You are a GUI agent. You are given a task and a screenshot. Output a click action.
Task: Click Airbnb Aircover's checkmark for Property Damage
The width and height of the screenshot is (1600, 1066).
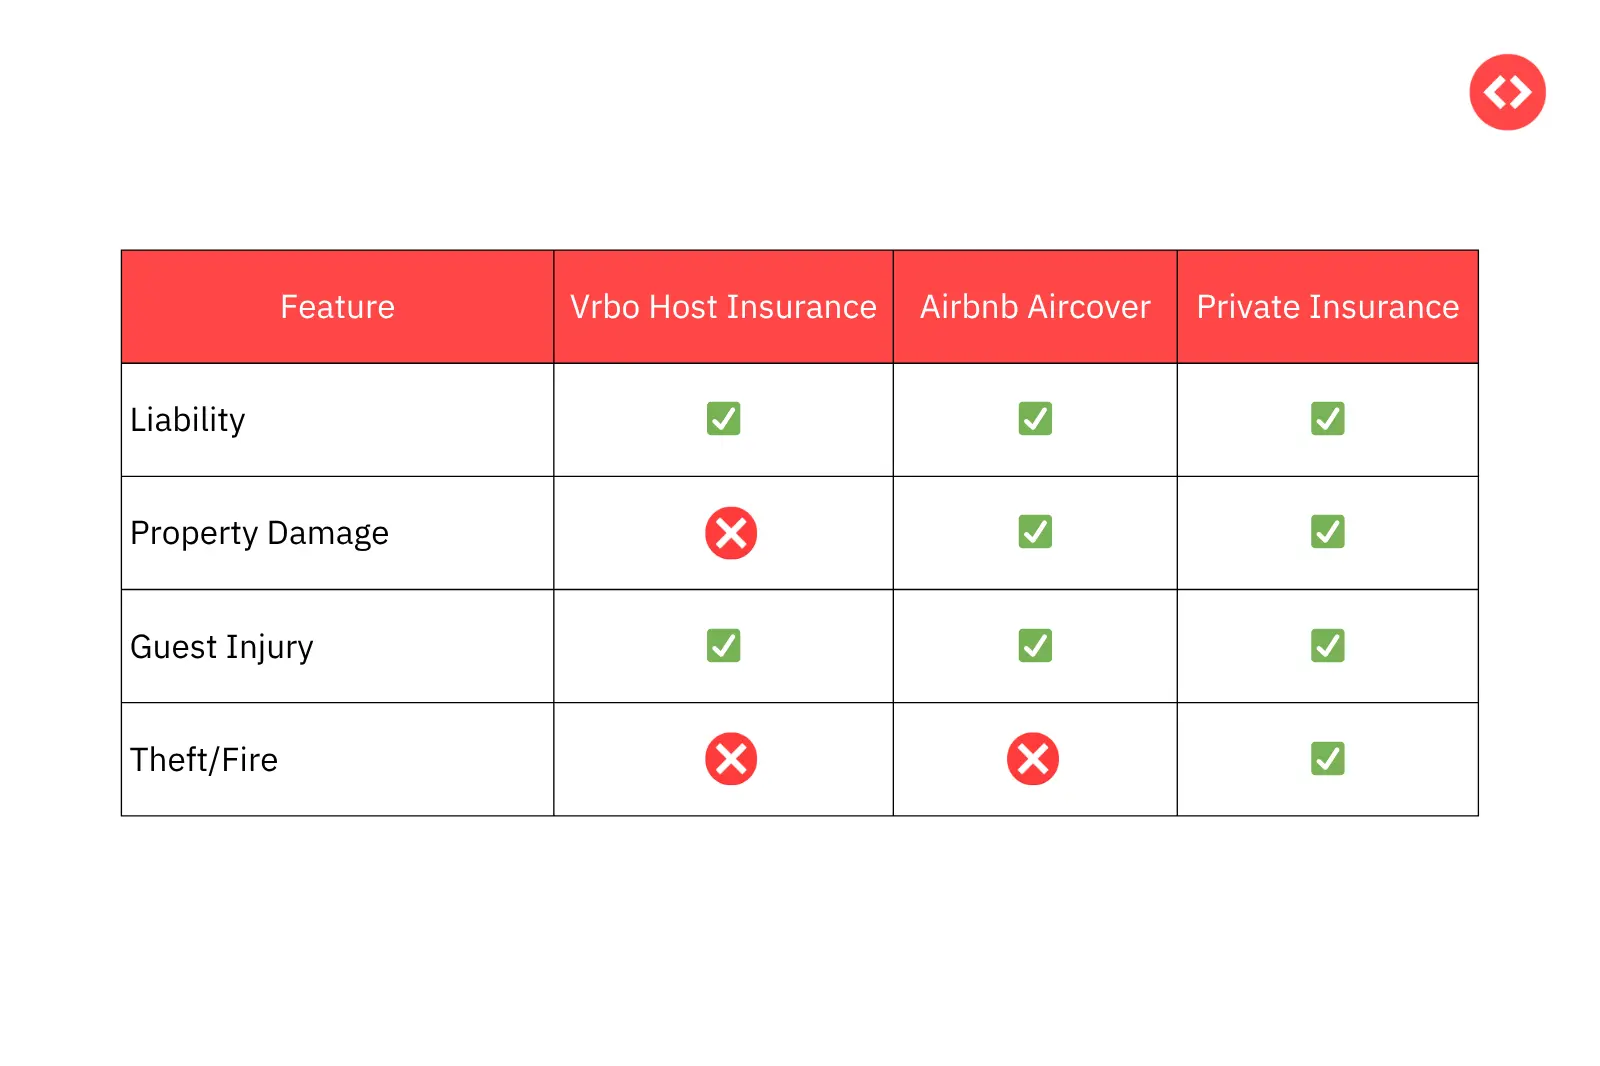(1035, 532)
